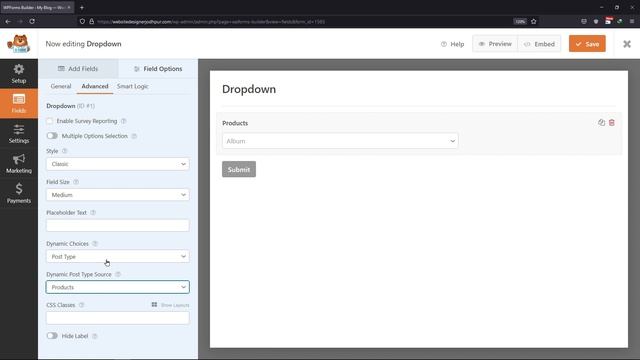Click help icon next to Placeholder Text
Screen dimensions: 640x360
coord(93,213)
